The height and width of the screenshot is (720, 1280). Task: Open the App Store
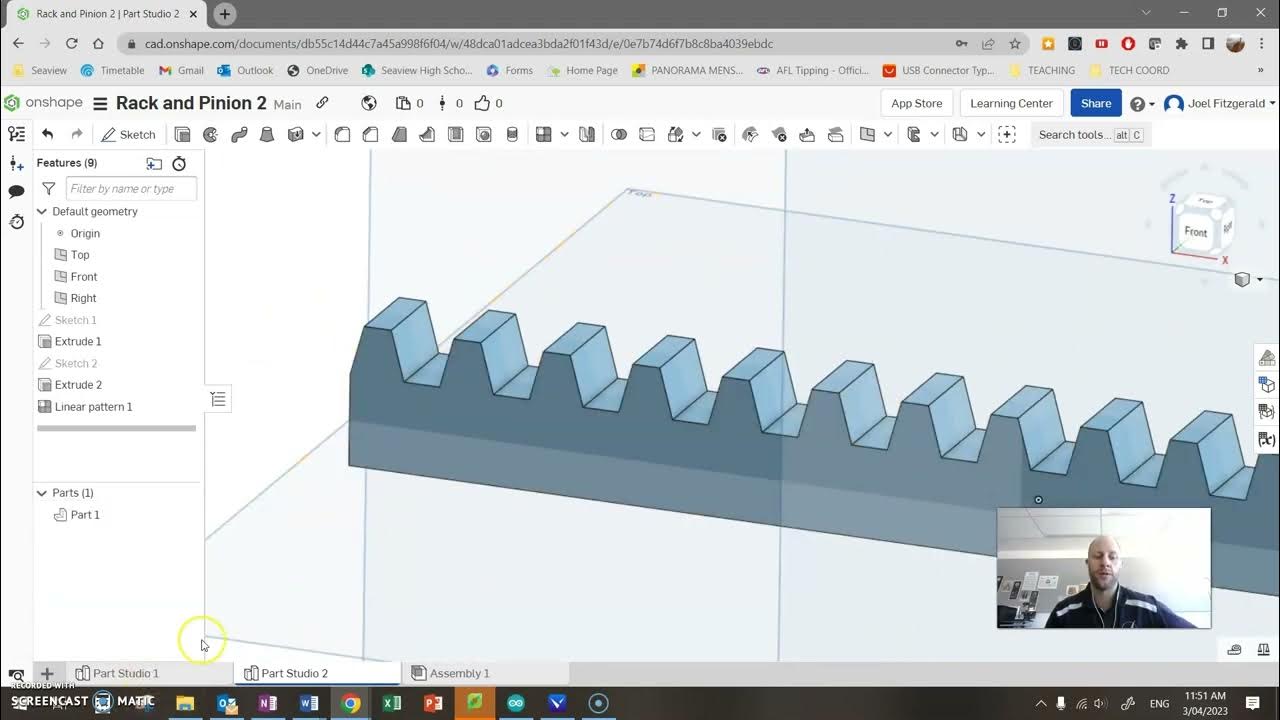coord(917,103)
